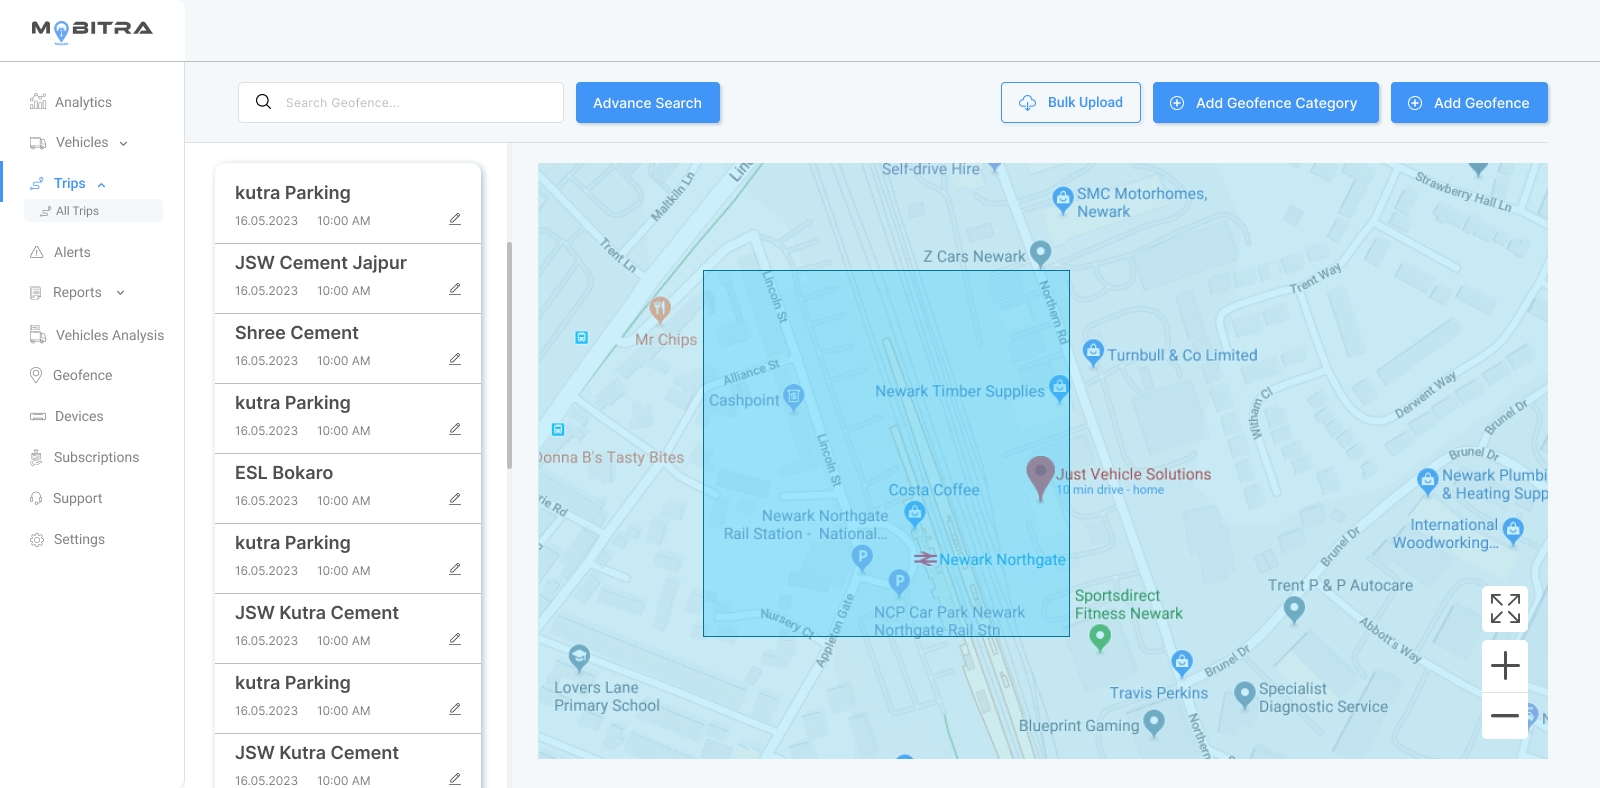
Task: Click the Travis Perkins shop marker
Action: pyautogui.click(x=1182, y=663)
